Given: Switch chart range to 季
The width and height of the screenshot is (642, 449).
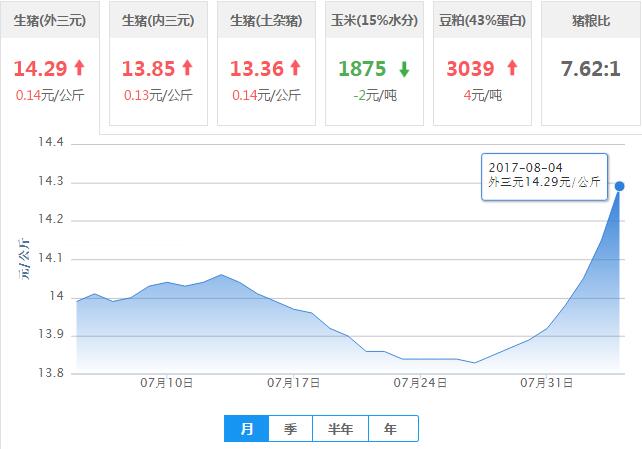Looking at the screenshot, I should point(290,429).
